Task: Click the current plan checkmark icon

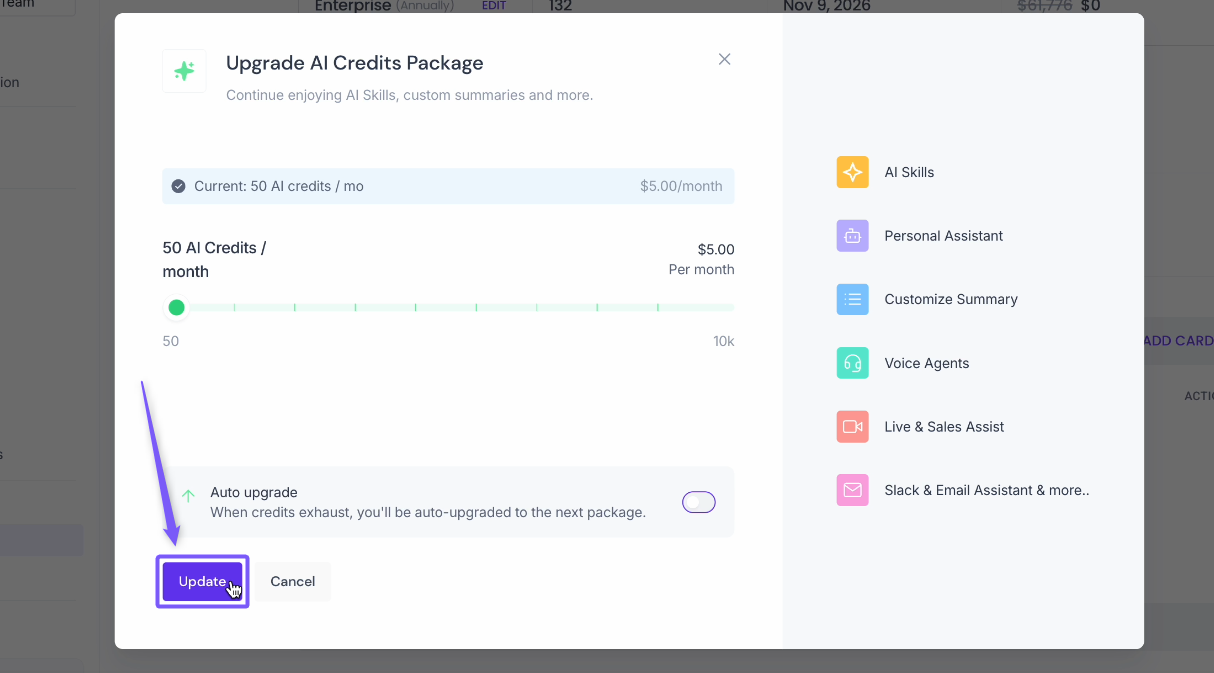Action: (x=178, y=186)
